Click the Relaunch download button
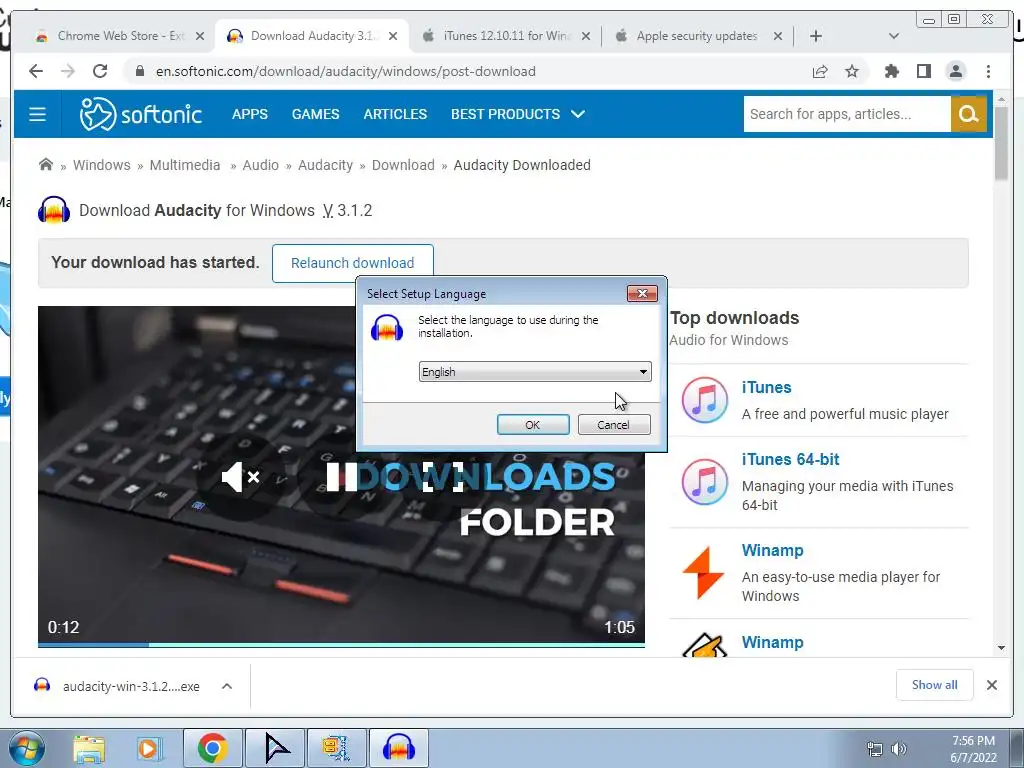 353,263
